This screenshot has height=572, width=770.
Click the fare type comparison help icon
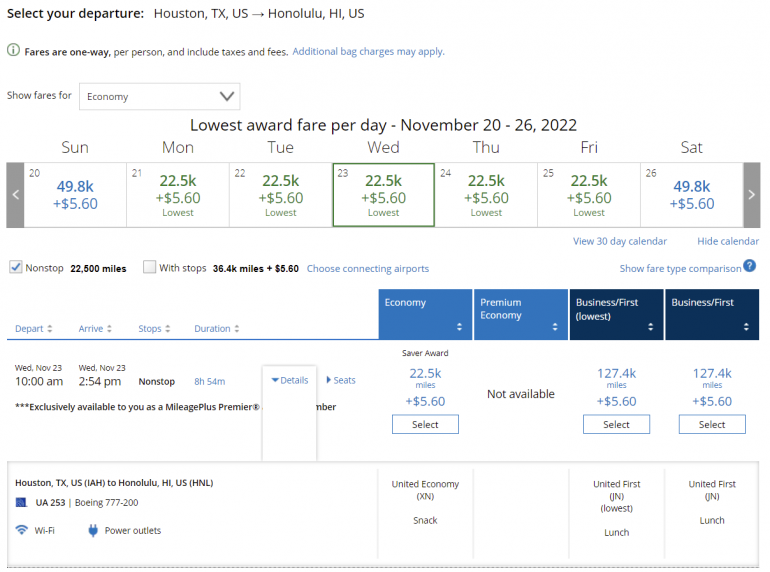[x=749, y=267]
